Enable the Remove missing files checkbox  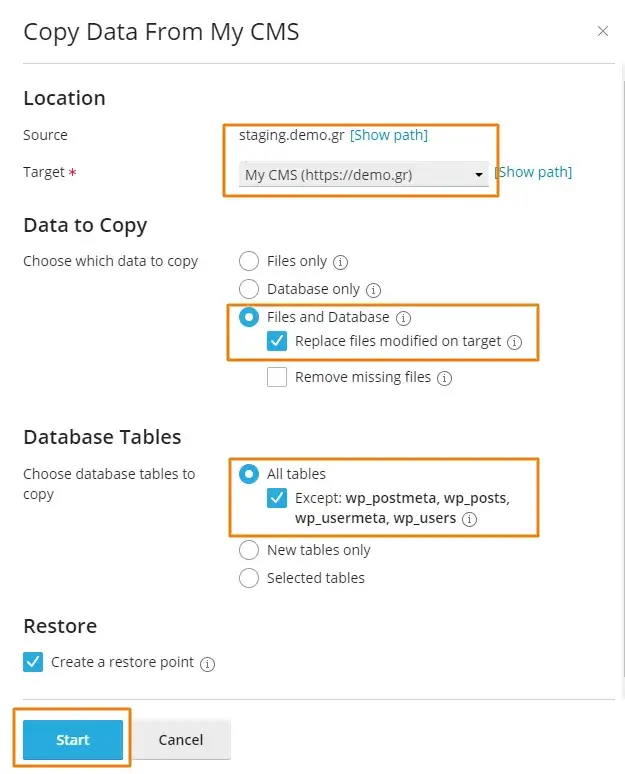(x=277, y=377)
